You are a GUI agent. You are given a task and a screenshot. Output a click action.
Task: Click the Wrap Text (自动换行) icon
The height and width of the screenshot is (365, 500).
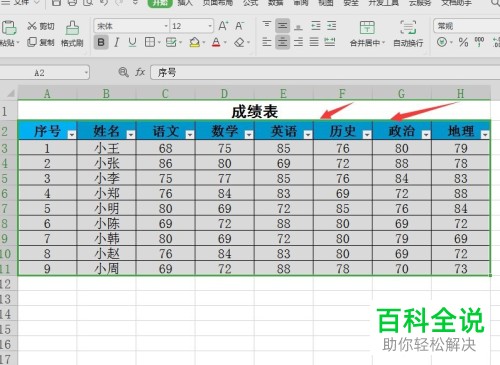pyautogui.click(x=408, y=27)
